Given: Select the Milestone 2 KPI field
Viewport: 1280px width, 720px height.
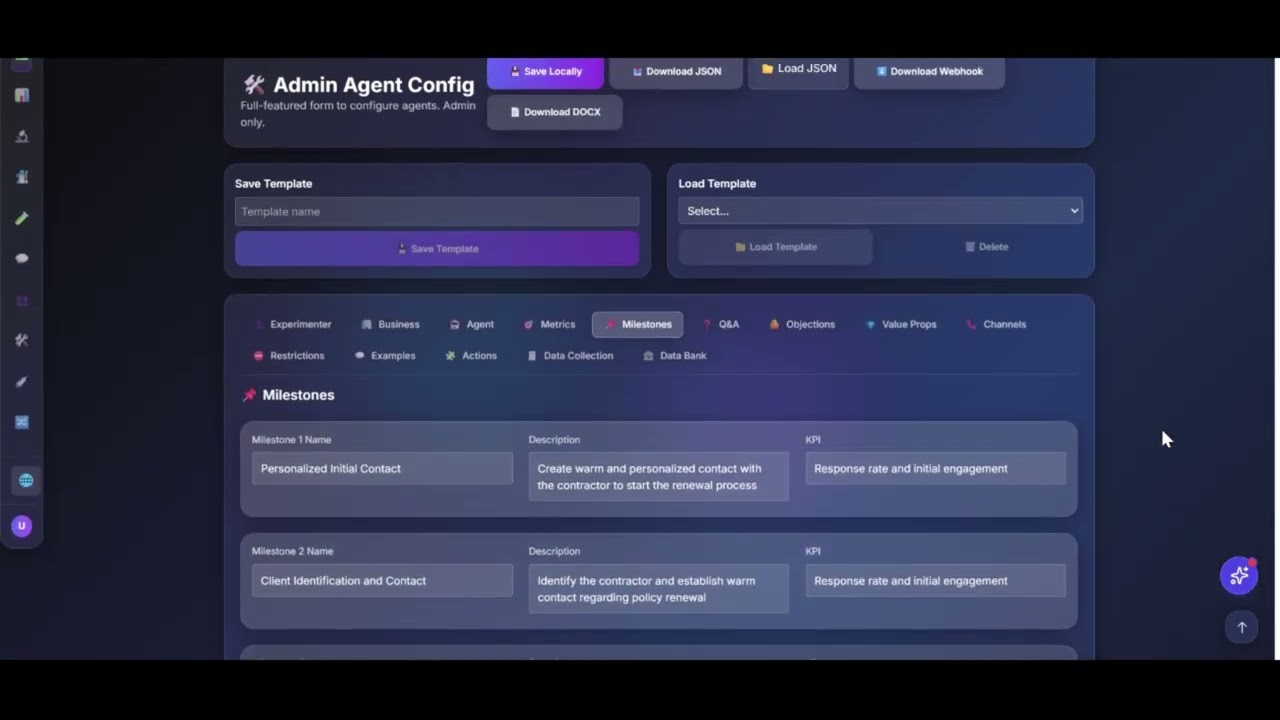Looking at the screenshot, I should (x=936, y=581).
